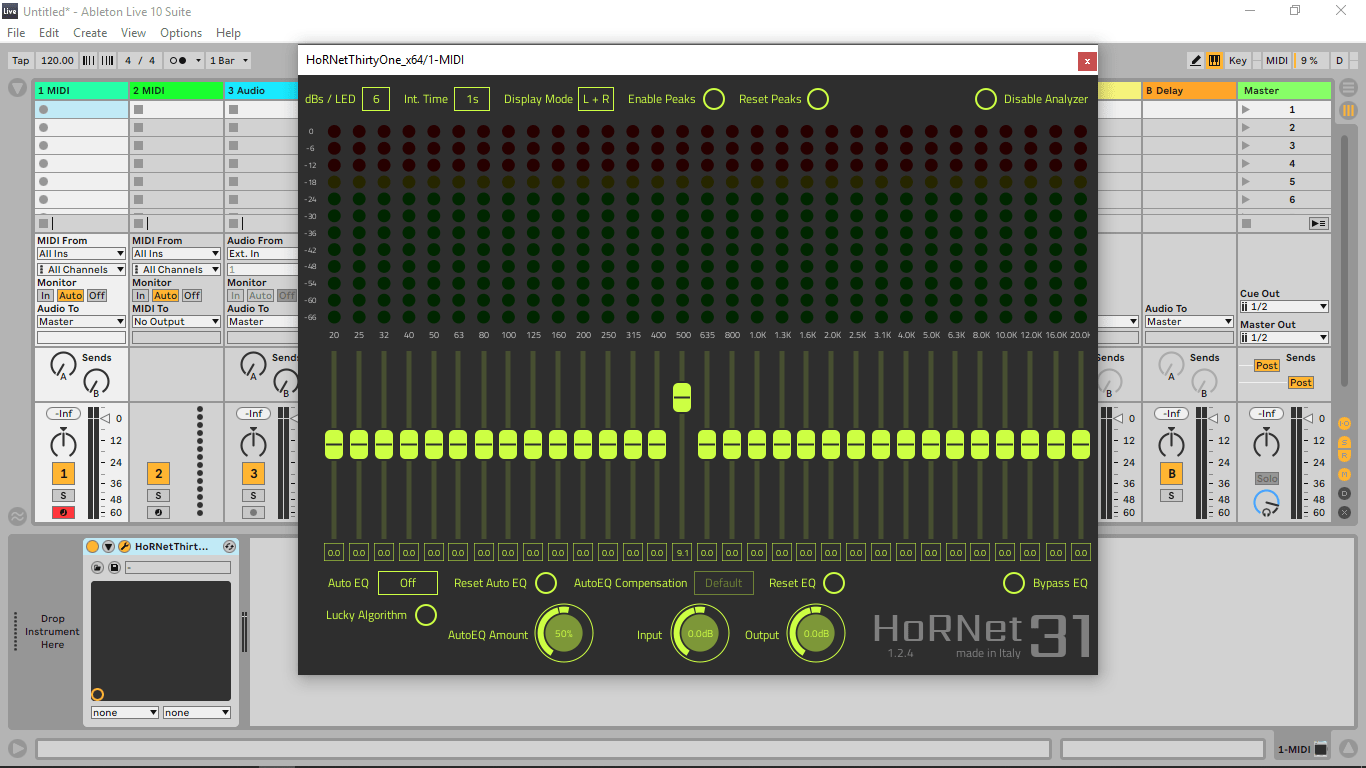Toggle computer MIDI keyboard icon
1366x768 pixels.
(x=1214, y=60)
